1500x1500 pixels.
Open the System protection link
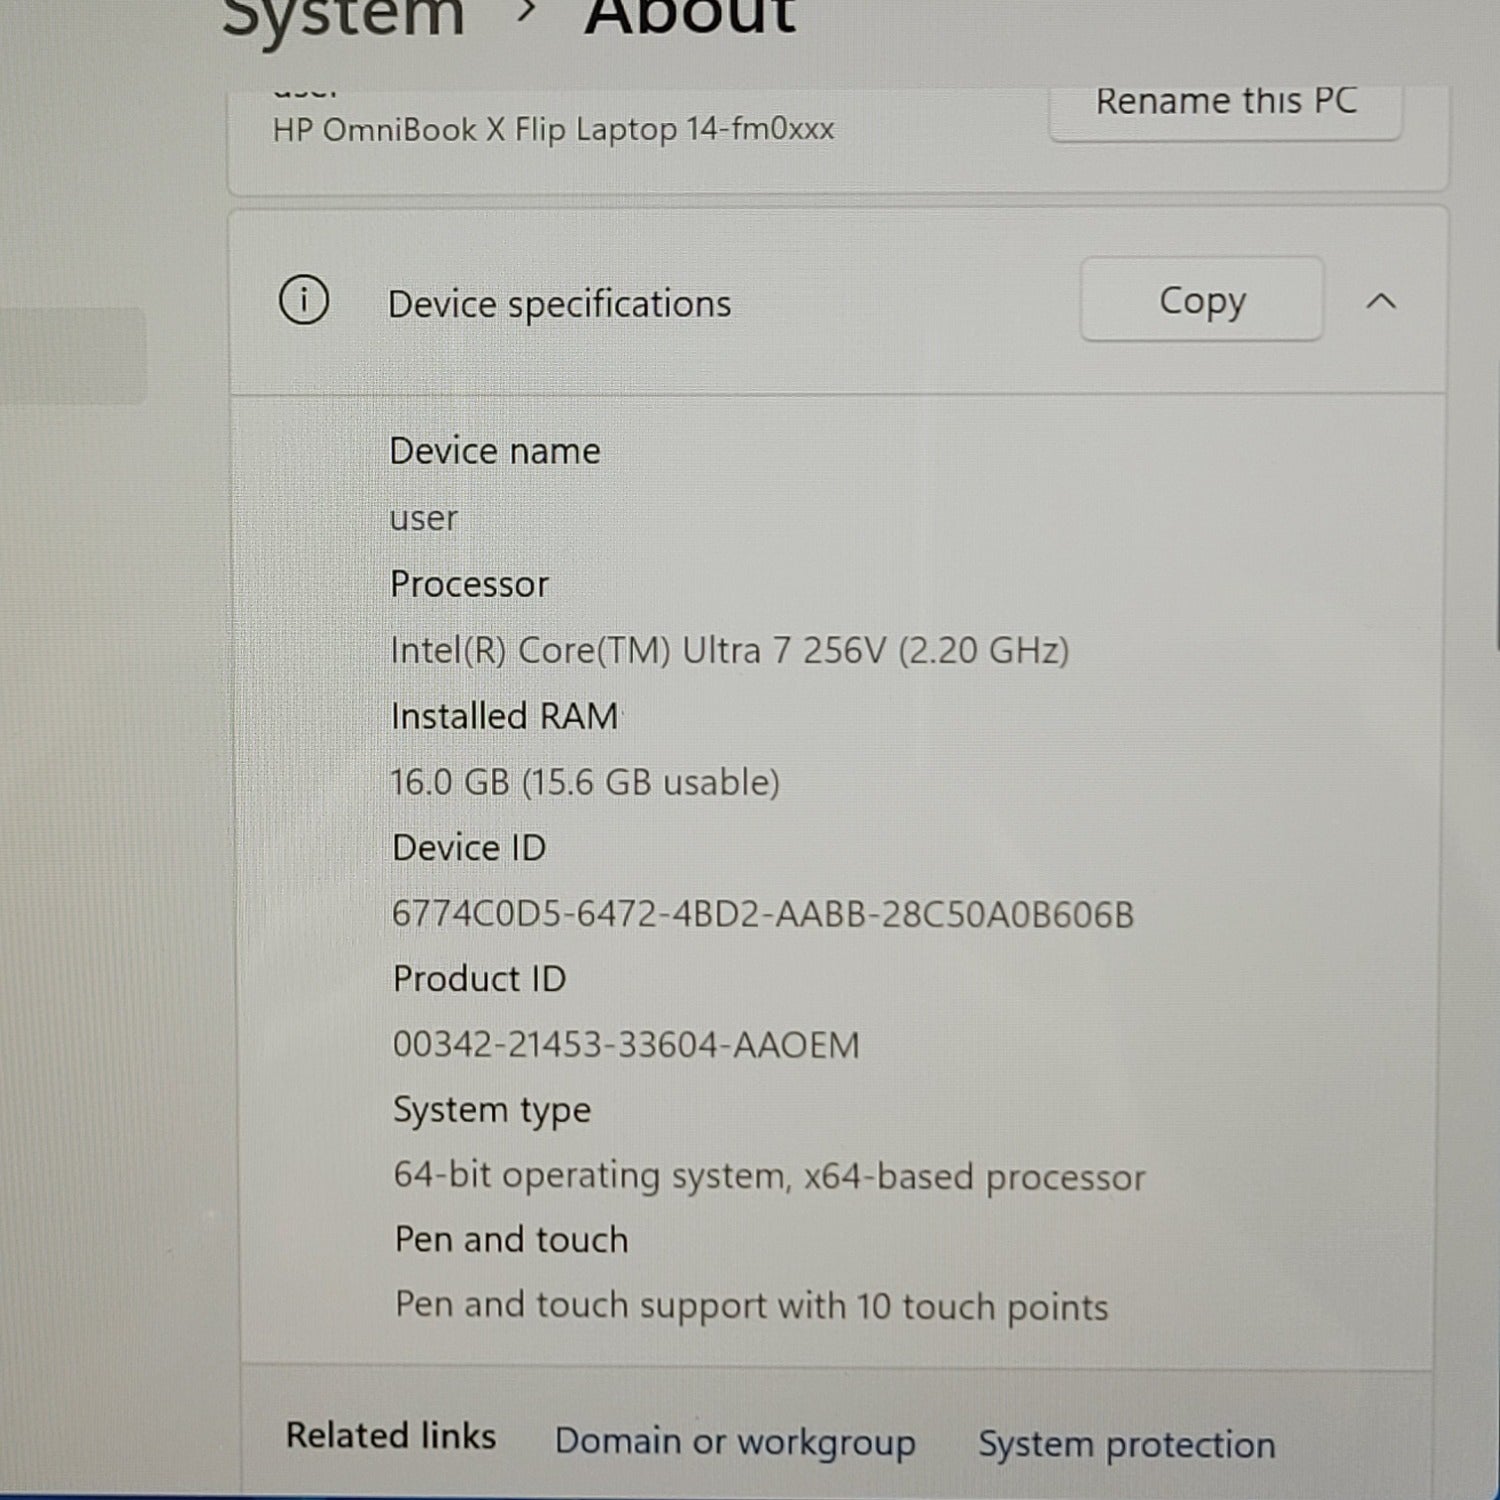(x=1126, y=1444)
